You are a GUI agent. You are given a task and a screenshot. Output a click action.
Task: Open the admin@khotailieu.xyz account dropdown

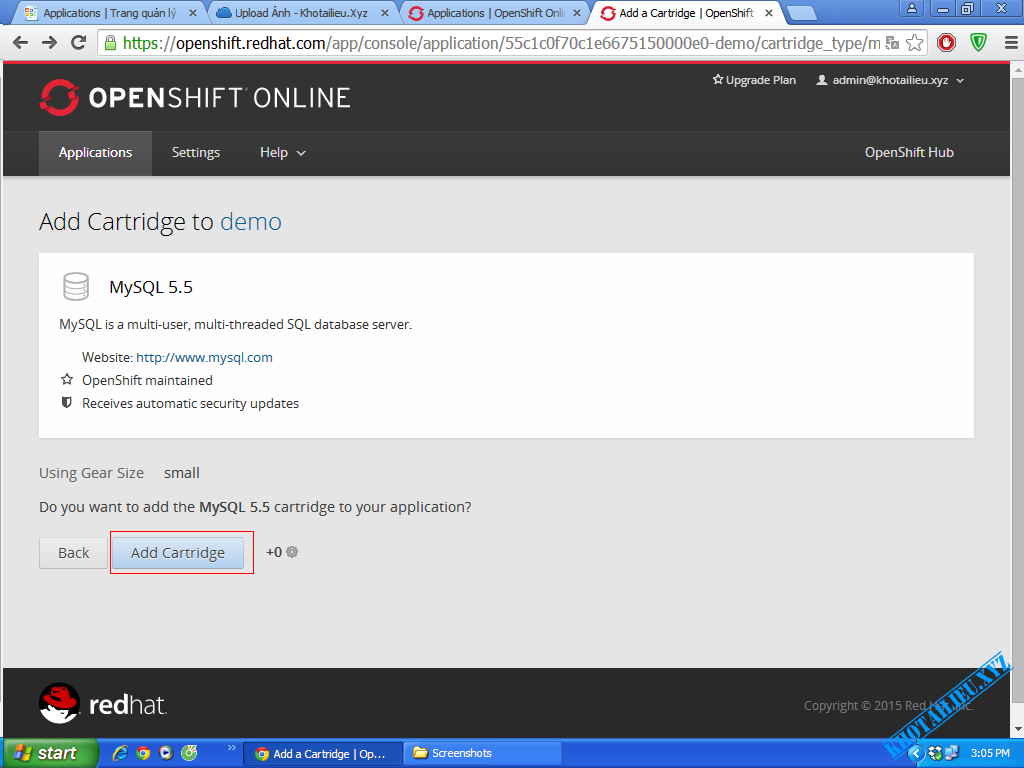click(x=890, y=80)
